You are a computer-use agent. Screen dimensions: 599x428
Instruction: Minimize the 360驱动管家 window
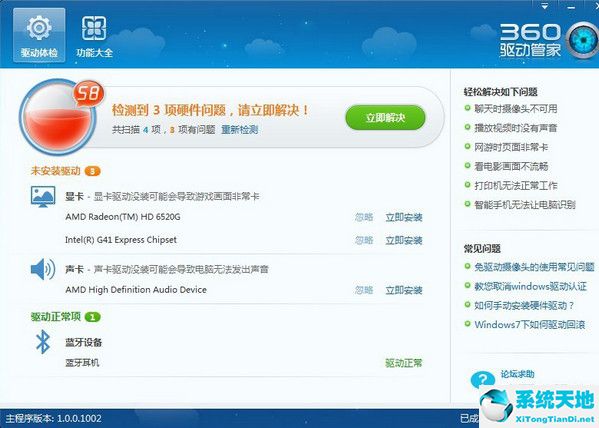coord(571,7)
